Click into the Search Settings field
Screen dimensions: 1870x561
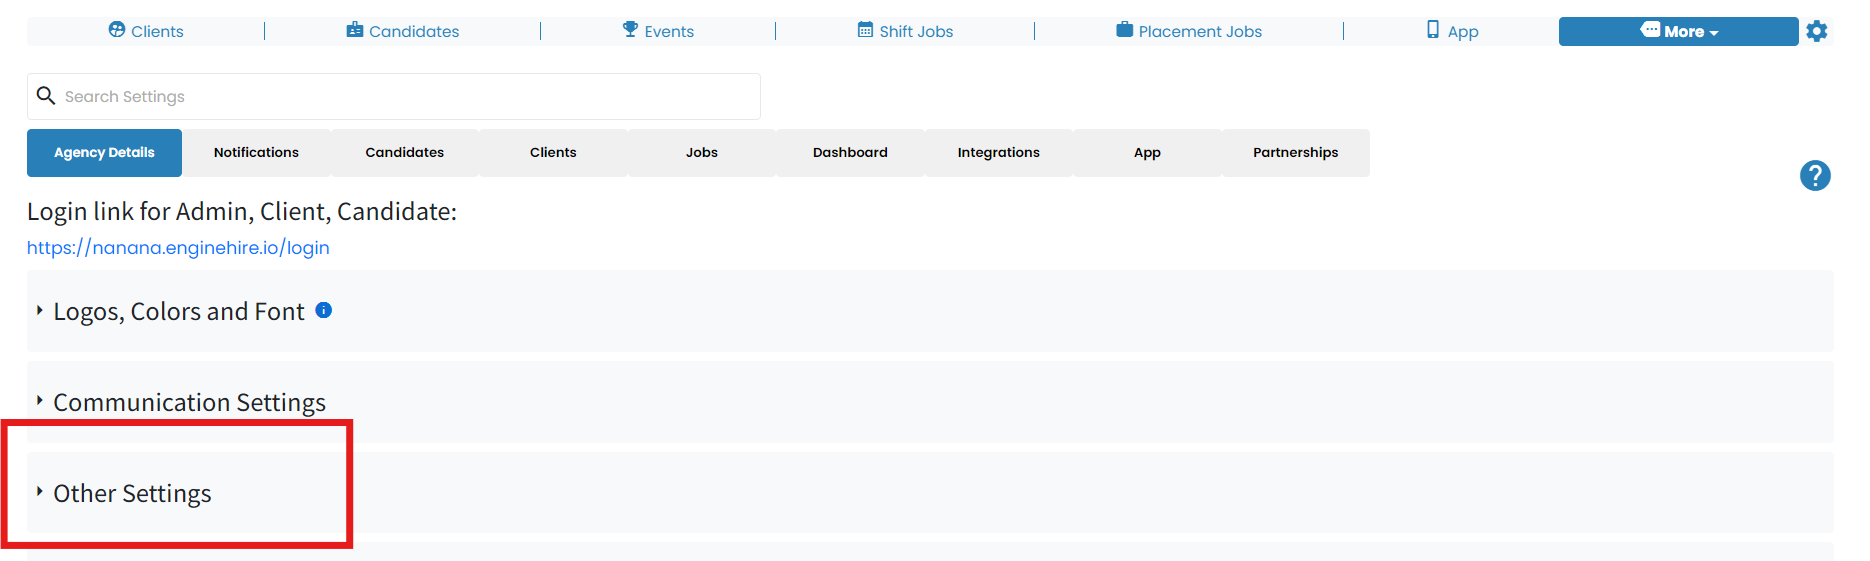pos(394,96)
